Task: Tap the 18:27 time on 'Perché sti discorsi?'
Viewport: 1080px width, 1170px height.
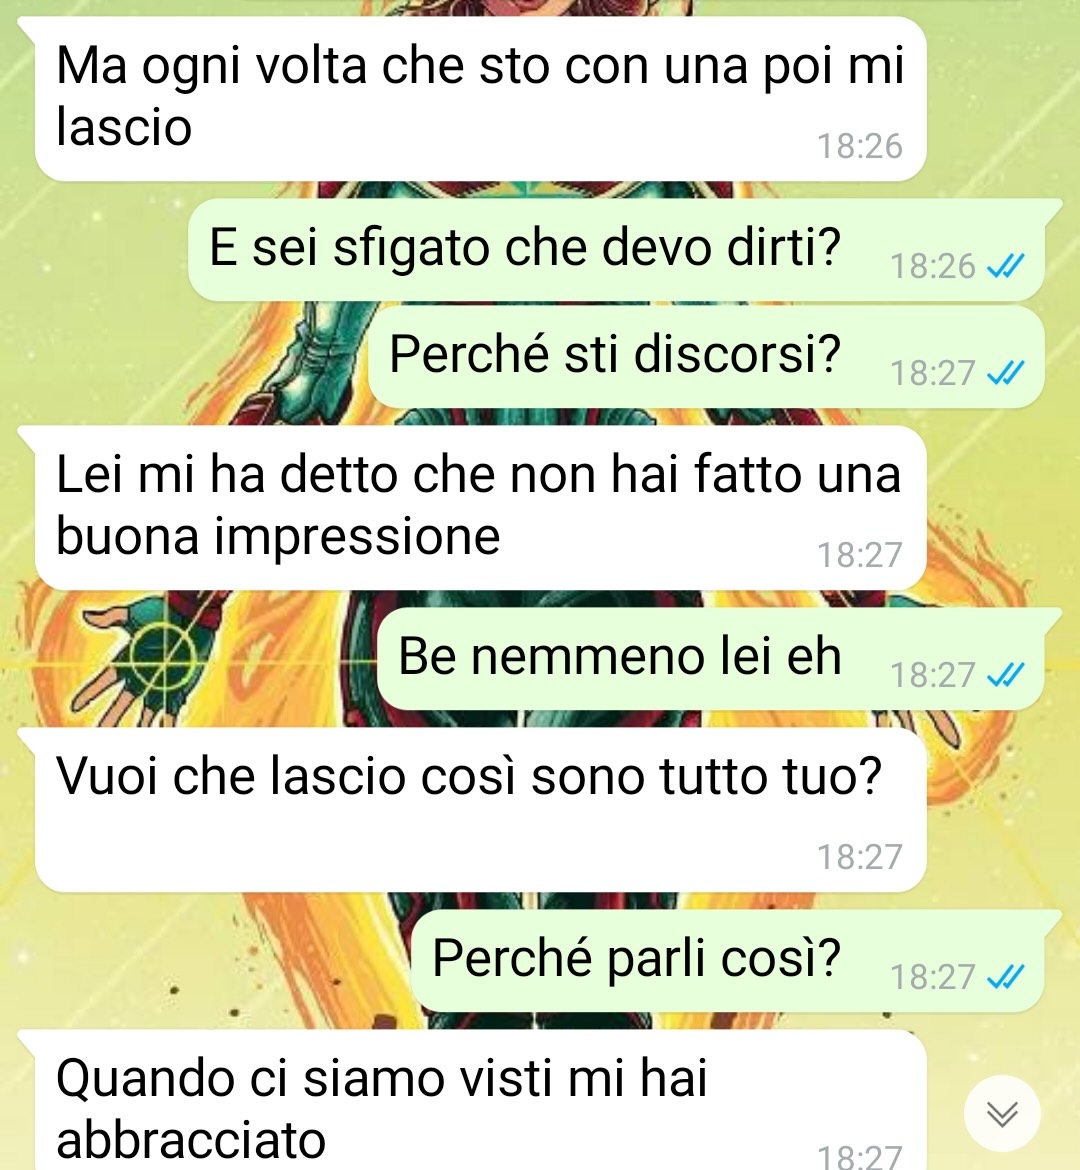Action: pos(933,373)
